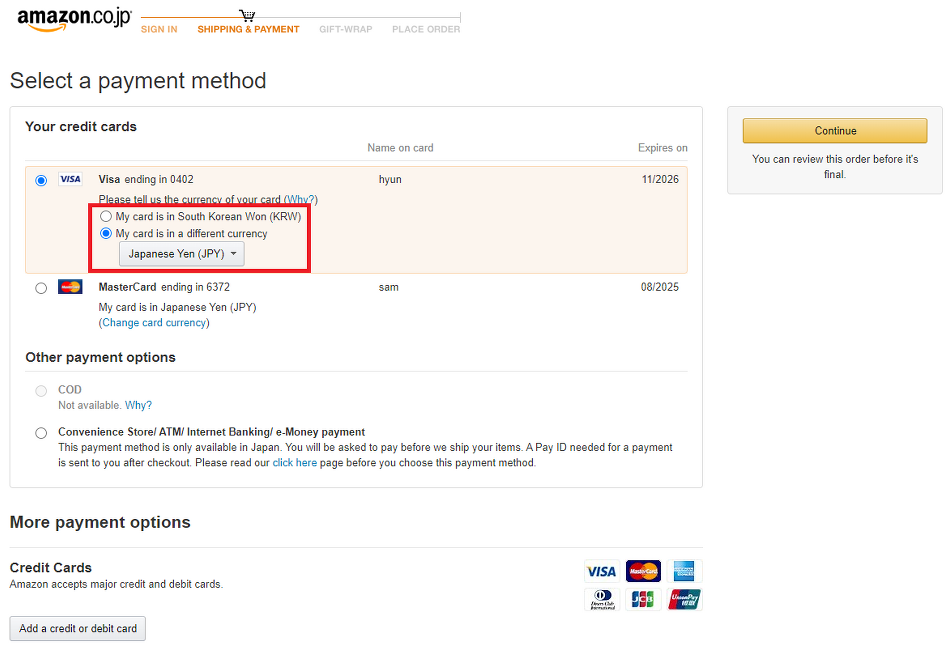Choose My card is in South Korean Won

pos(106,216)
